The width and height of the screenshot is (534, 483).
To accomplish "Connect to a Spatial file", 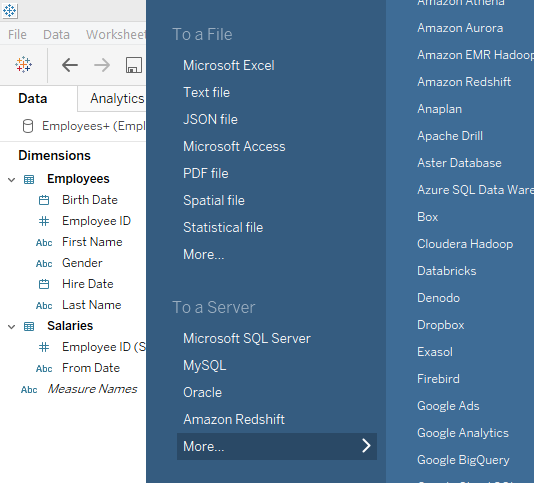I will click(x=214, y=200).
